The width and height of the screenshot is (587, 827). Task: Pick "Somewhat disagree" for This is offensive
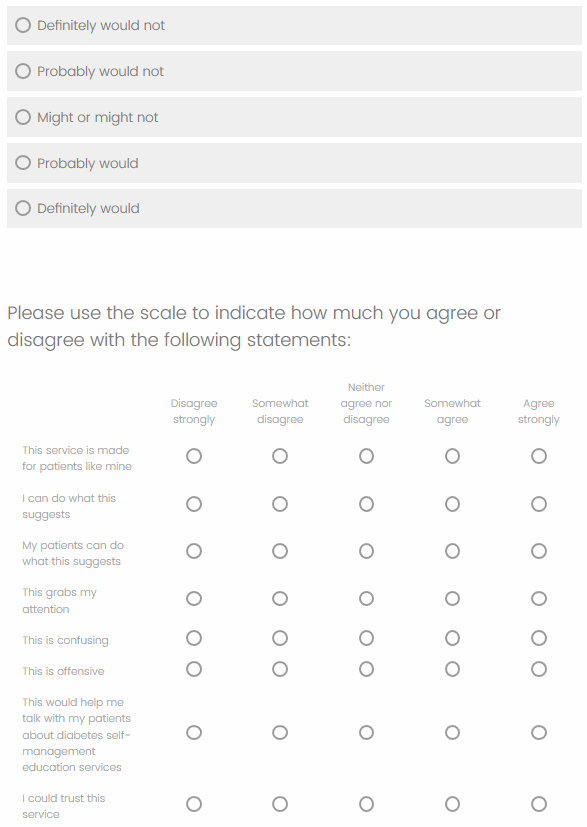pos(280,669)
